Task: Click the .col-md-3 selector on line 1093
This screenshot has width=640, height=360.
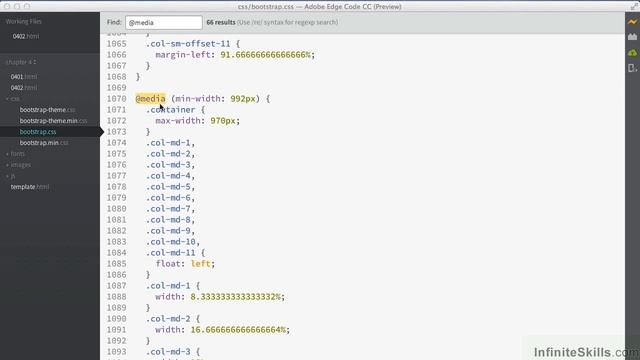Action: 168,352
